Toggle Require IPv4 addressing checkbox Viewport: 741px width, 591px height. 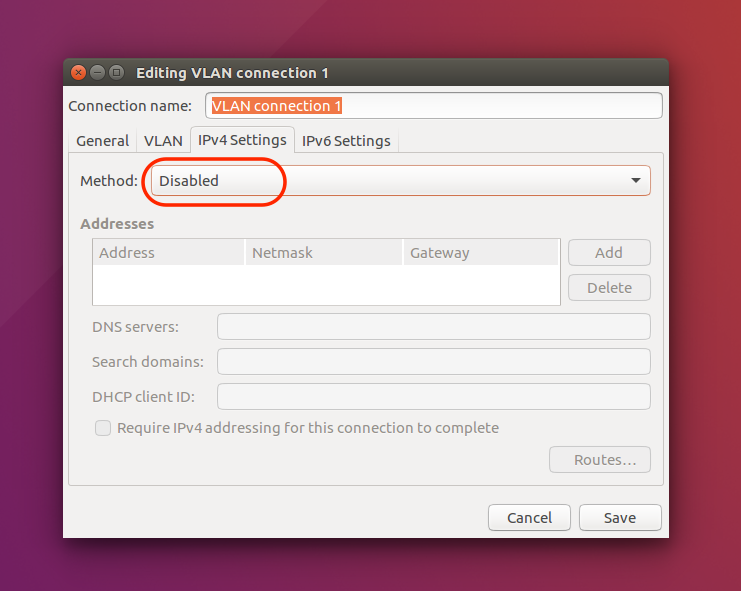(103, 428)
